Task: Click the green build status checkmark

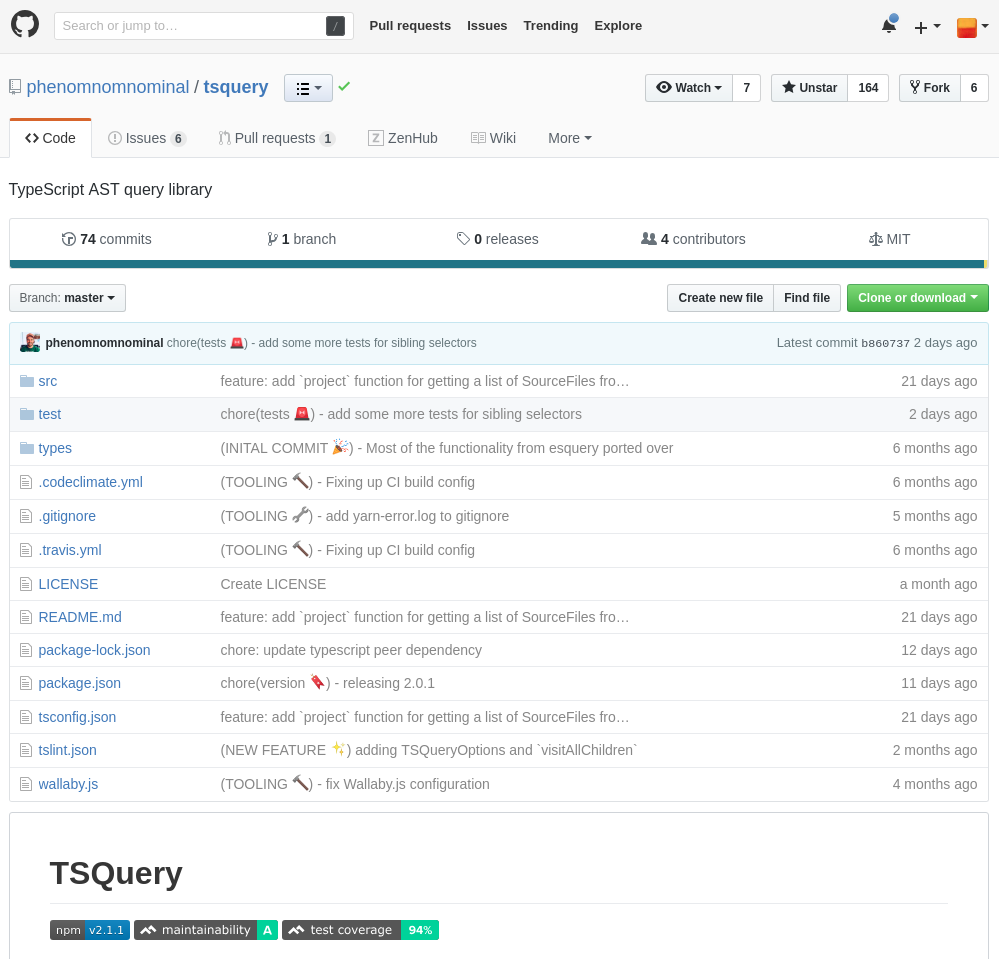Action: point(344,86)
